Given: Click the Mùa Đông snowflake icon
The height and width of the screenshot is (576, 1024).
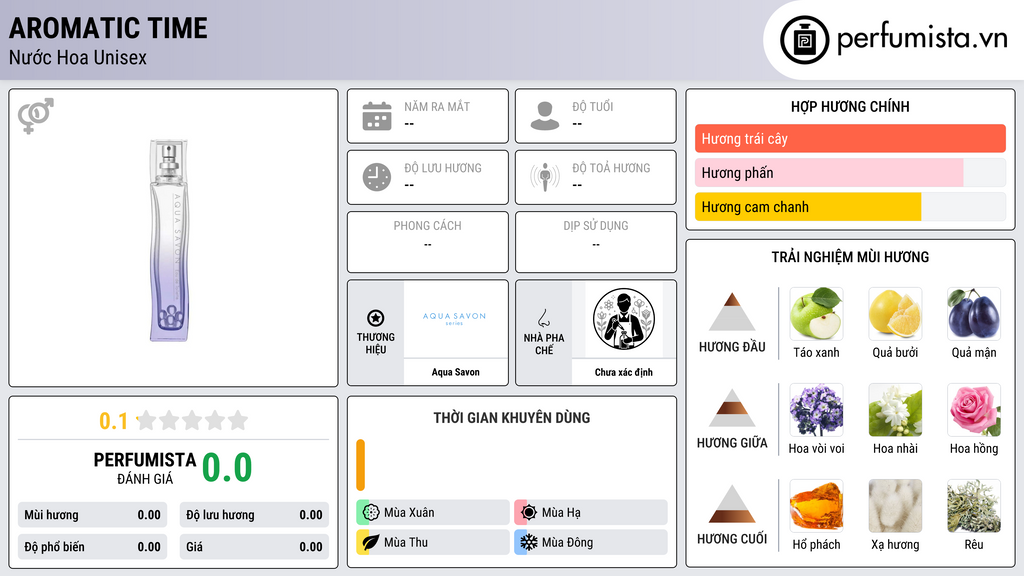Looking at the screenshot, I should click(x=529, y=542).
